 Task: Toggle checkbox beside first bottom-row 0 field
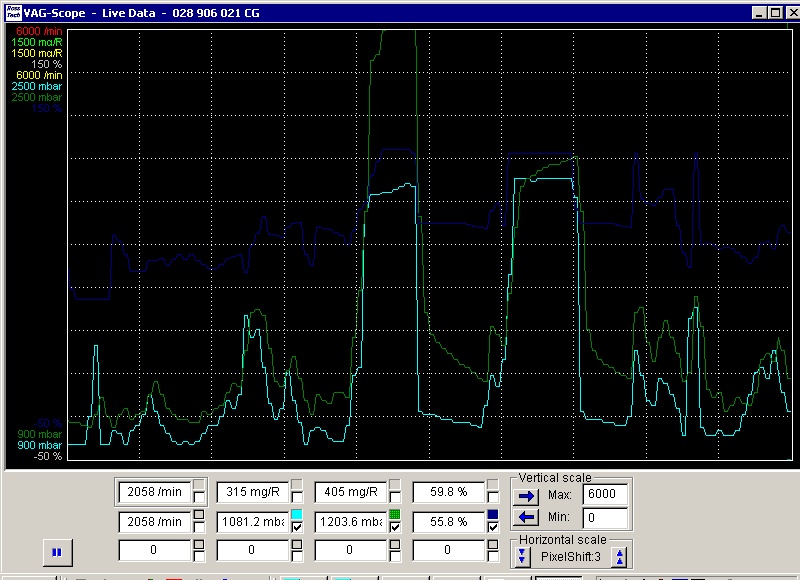199,556
